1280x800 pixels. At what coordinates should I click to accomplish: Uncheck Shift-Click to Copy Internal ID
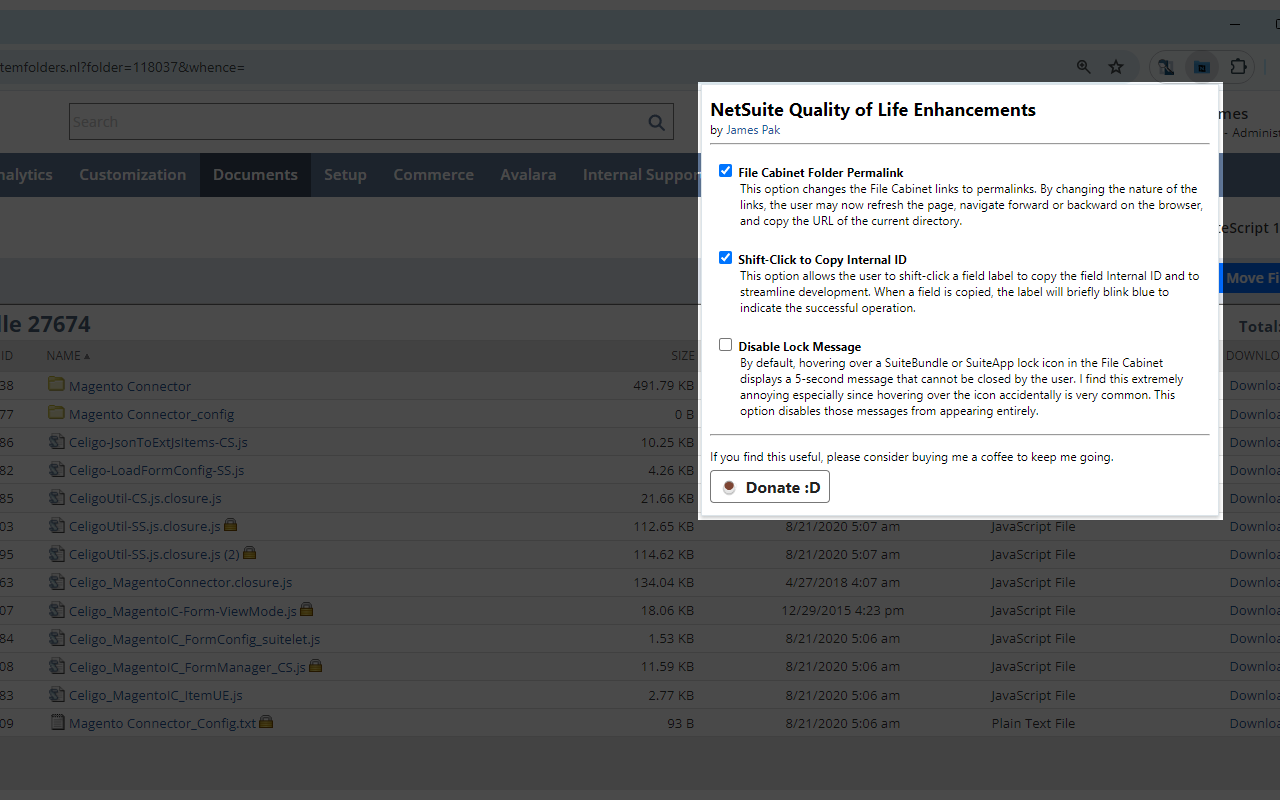[x=725, y=257]
